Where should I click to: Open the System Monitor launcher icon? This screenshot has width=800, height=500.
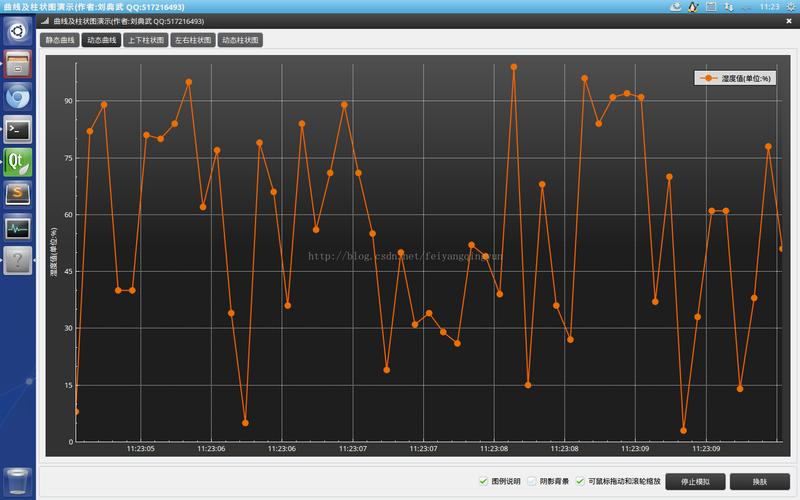18,228
